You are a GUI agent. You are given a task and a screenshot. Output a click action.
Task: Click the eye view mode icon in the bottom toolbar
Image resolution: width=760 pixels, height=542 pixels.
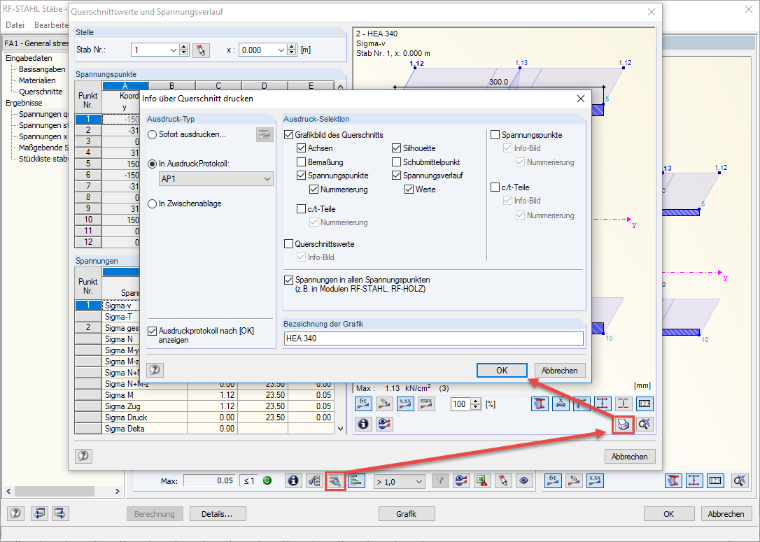tap(524, 481)
